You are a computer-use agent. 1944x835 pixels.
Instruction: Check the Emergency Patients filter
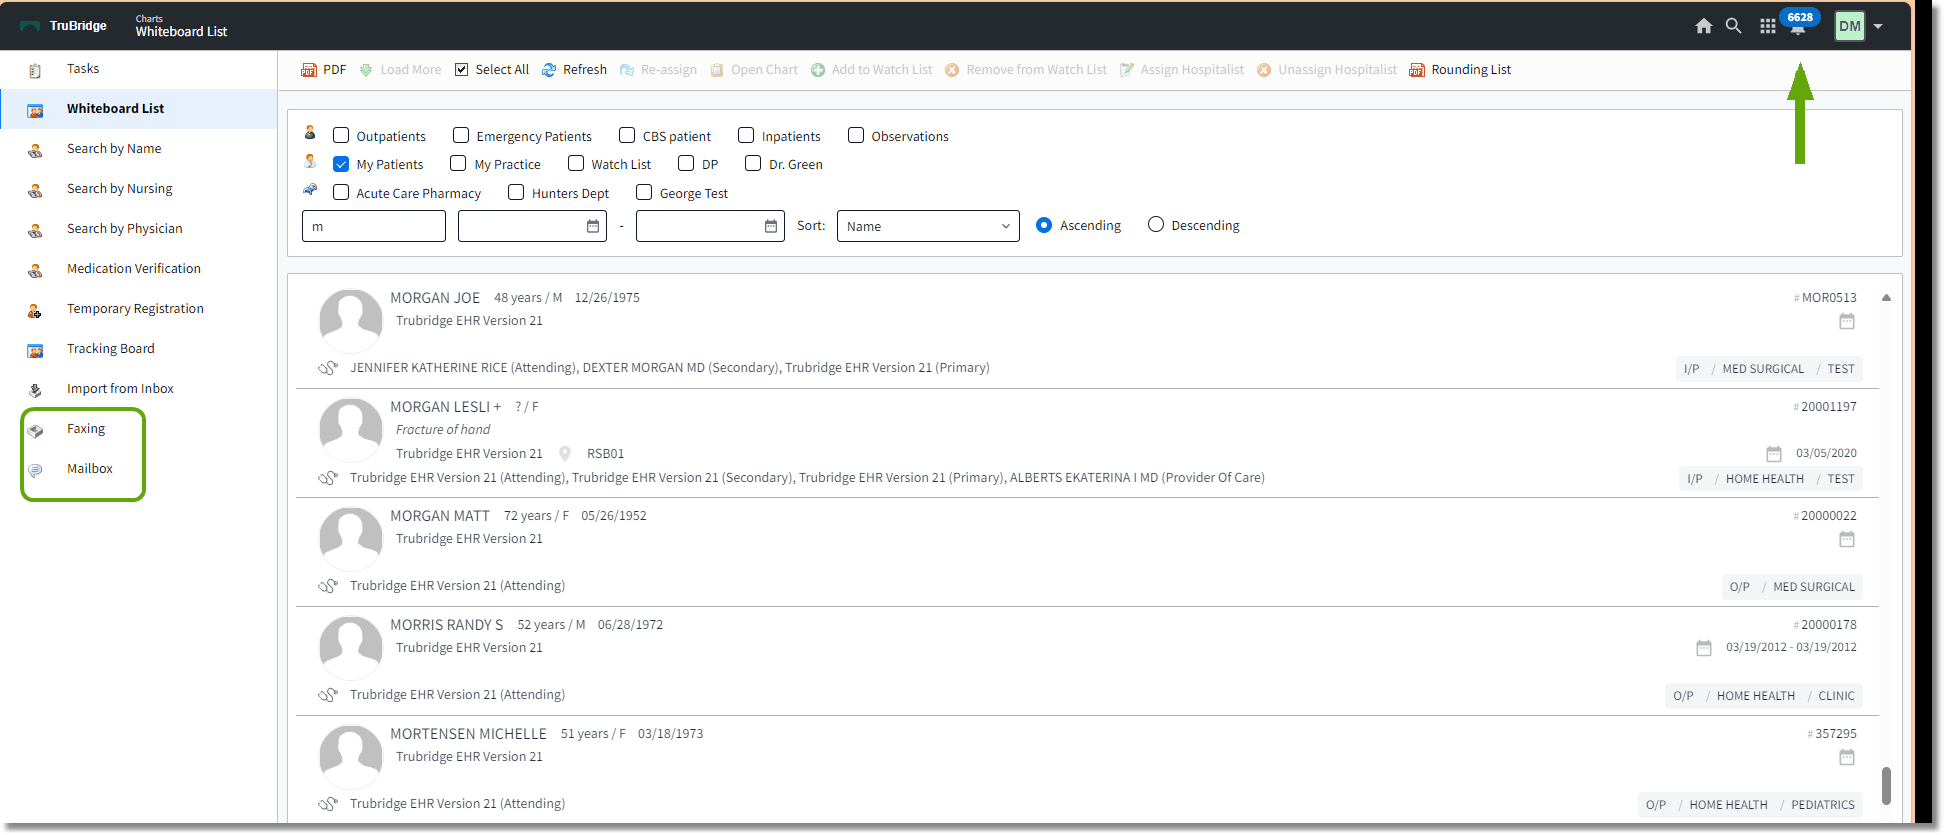pos(461,135)
